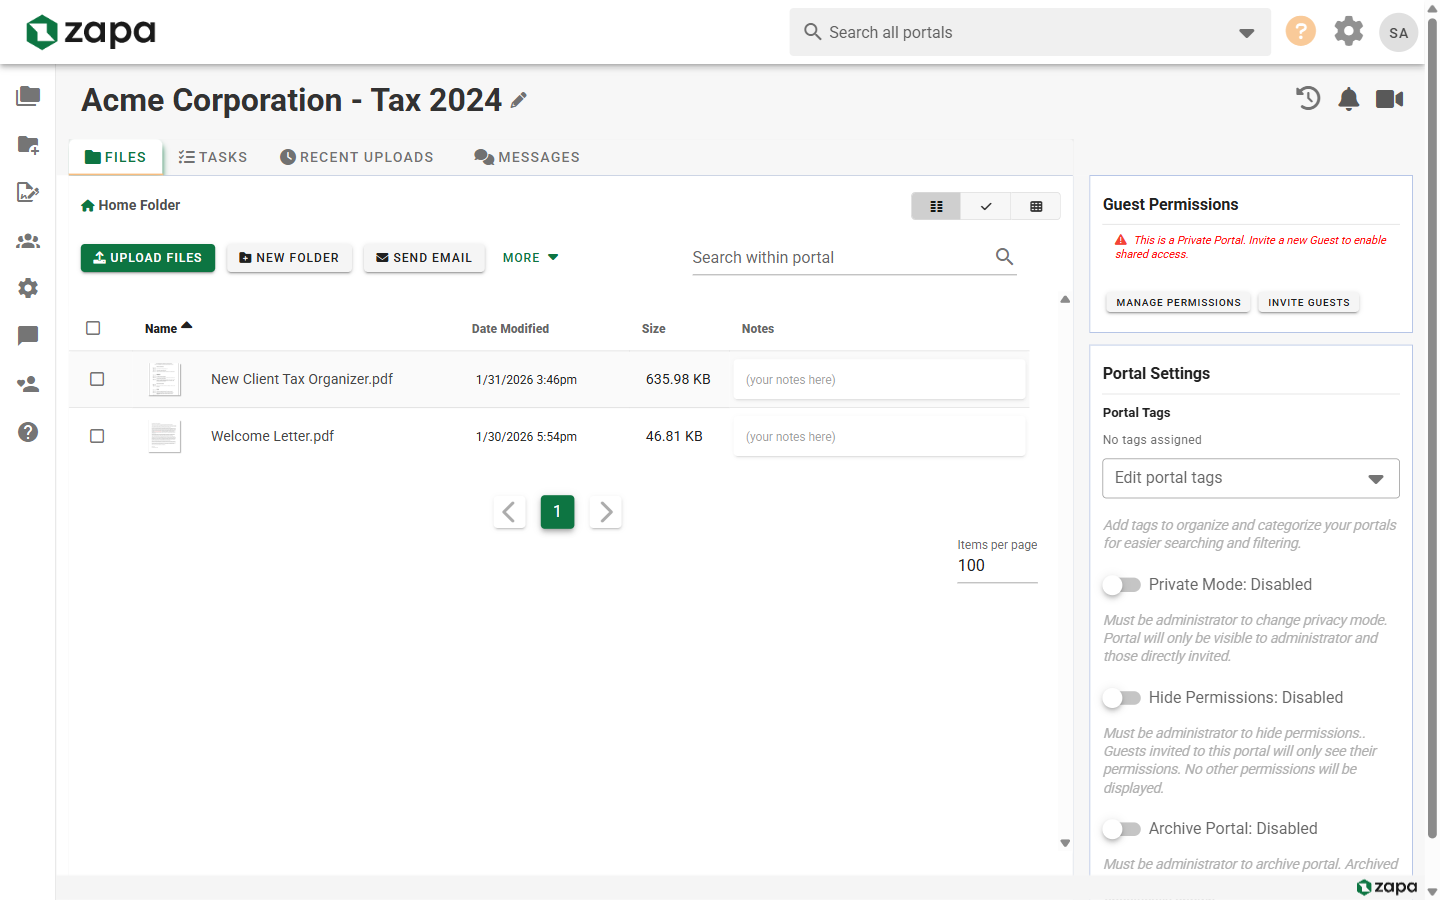Click the INVITE GUESTS button
Viewport: 1440px width, 900px height.
click(x=1308, y=302)
